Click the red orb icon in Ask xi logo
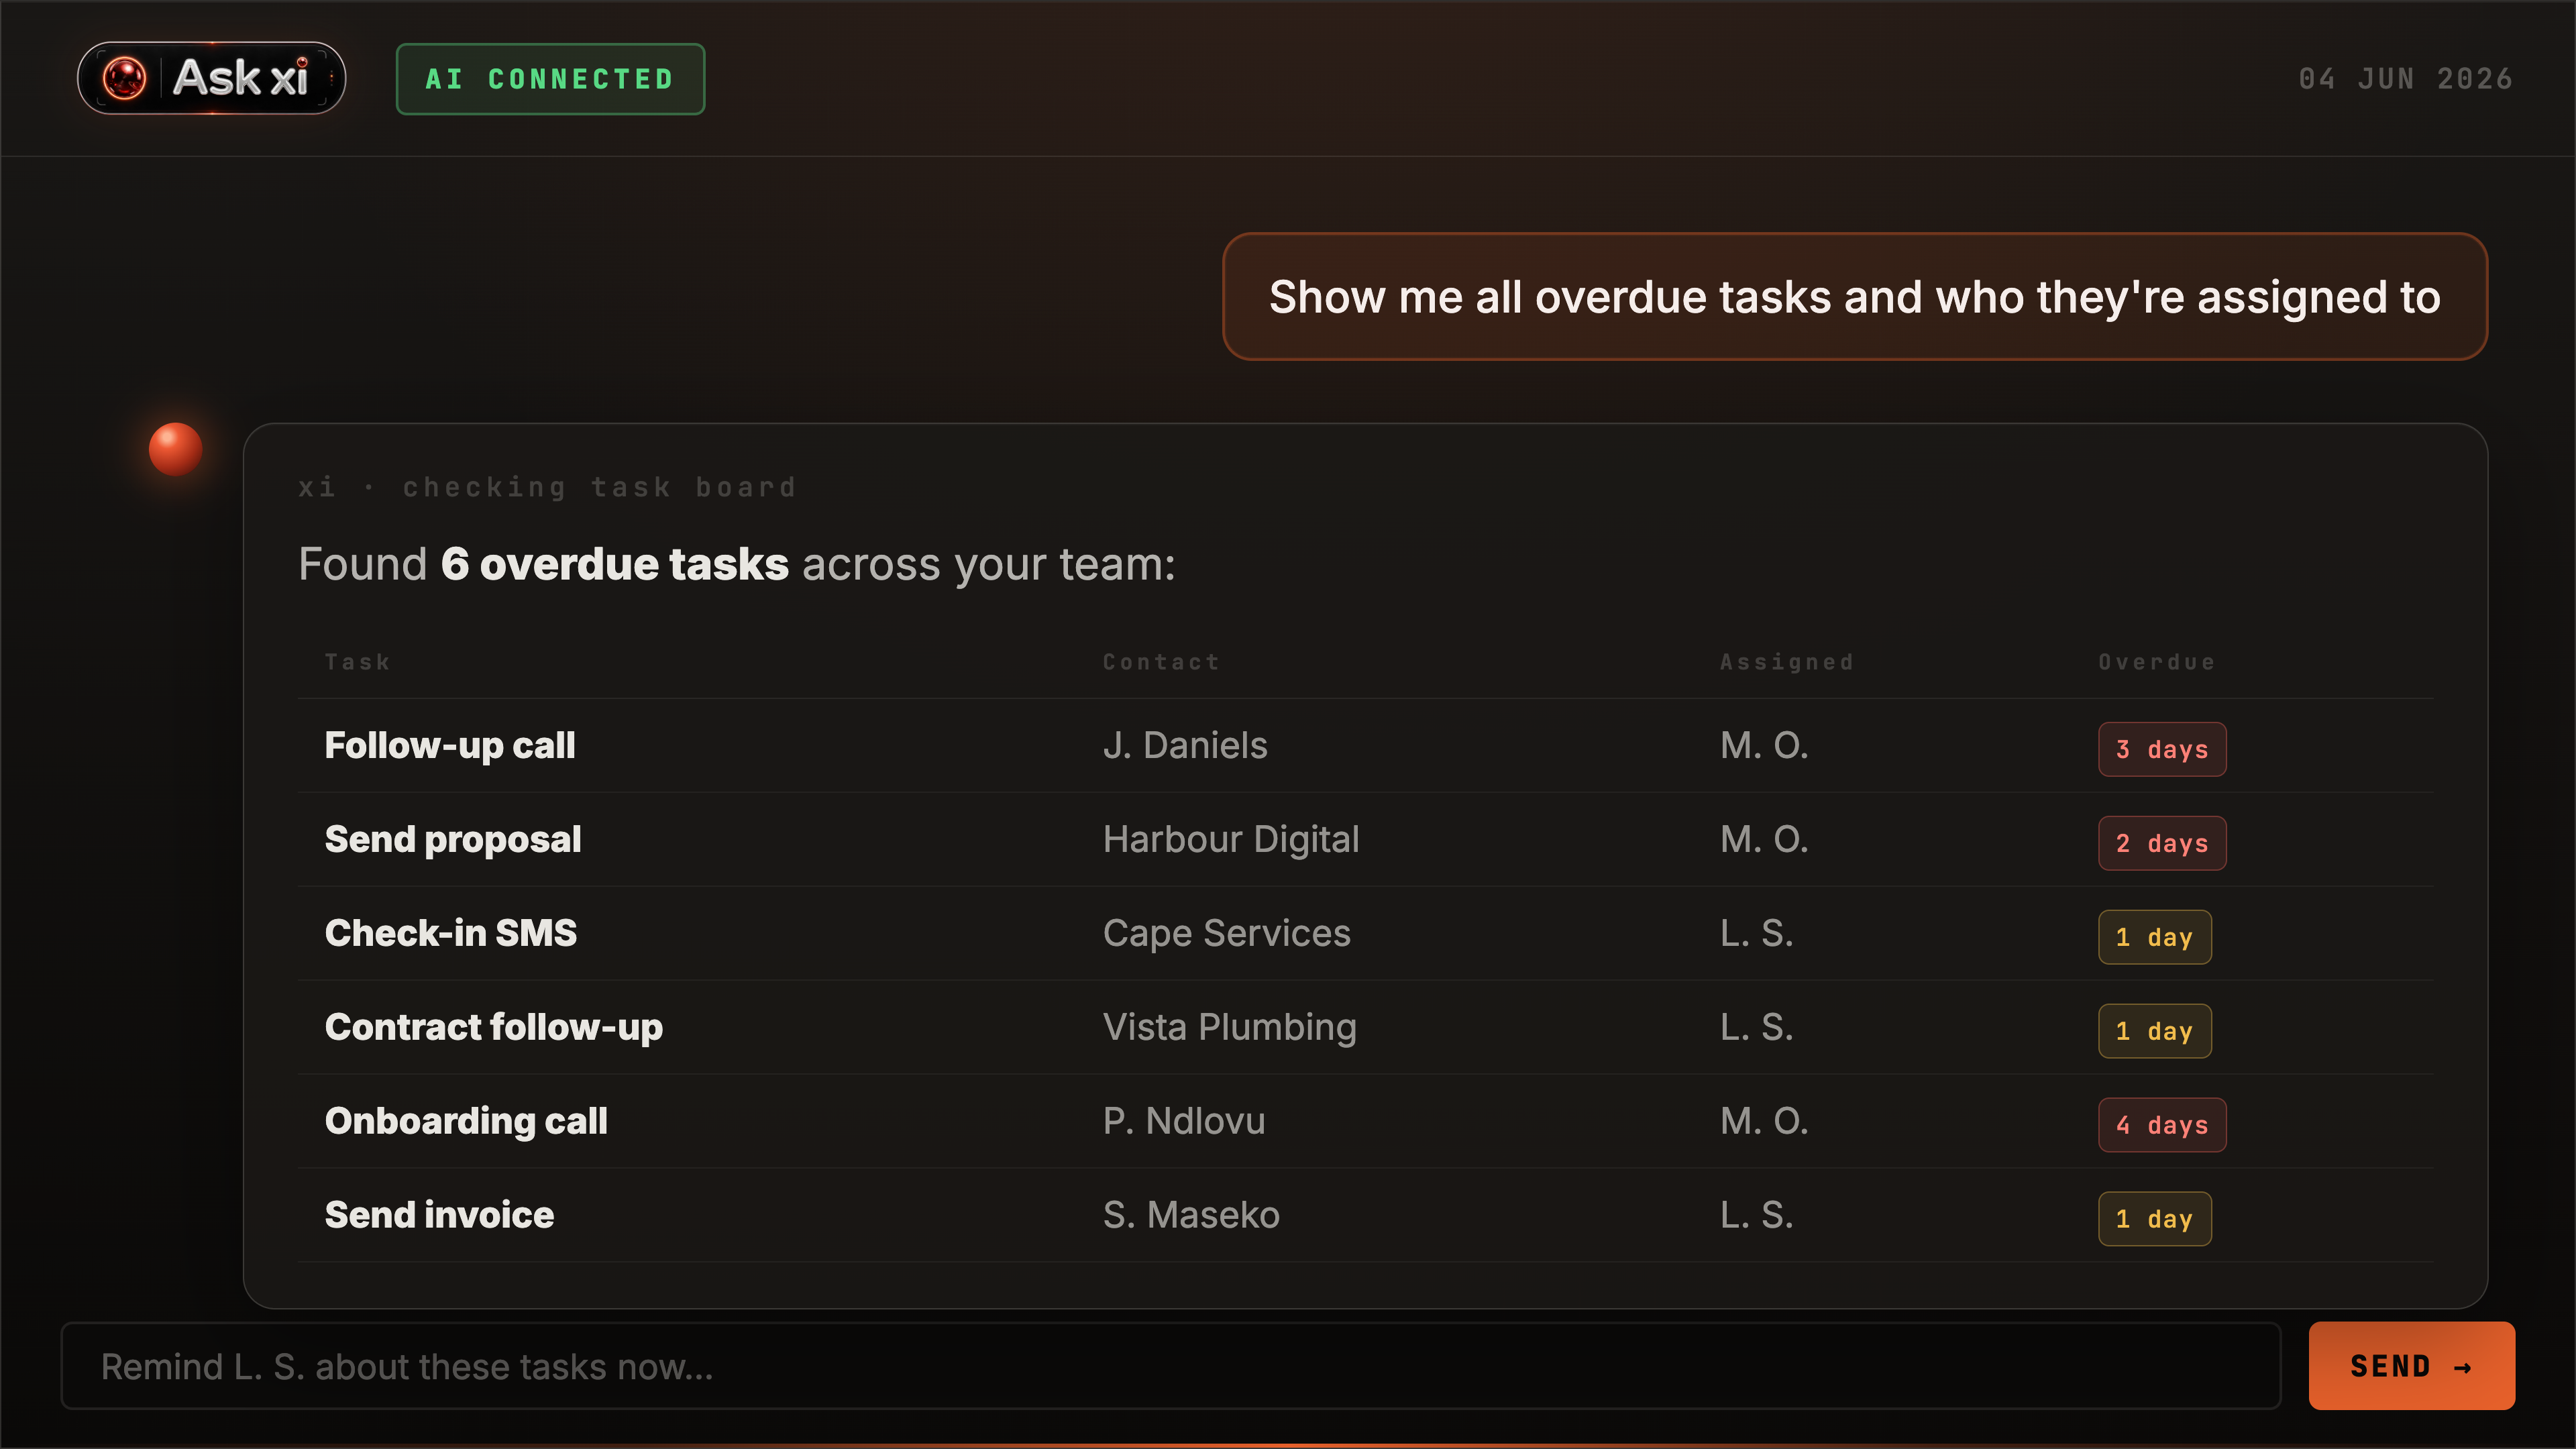 (125, 78)
